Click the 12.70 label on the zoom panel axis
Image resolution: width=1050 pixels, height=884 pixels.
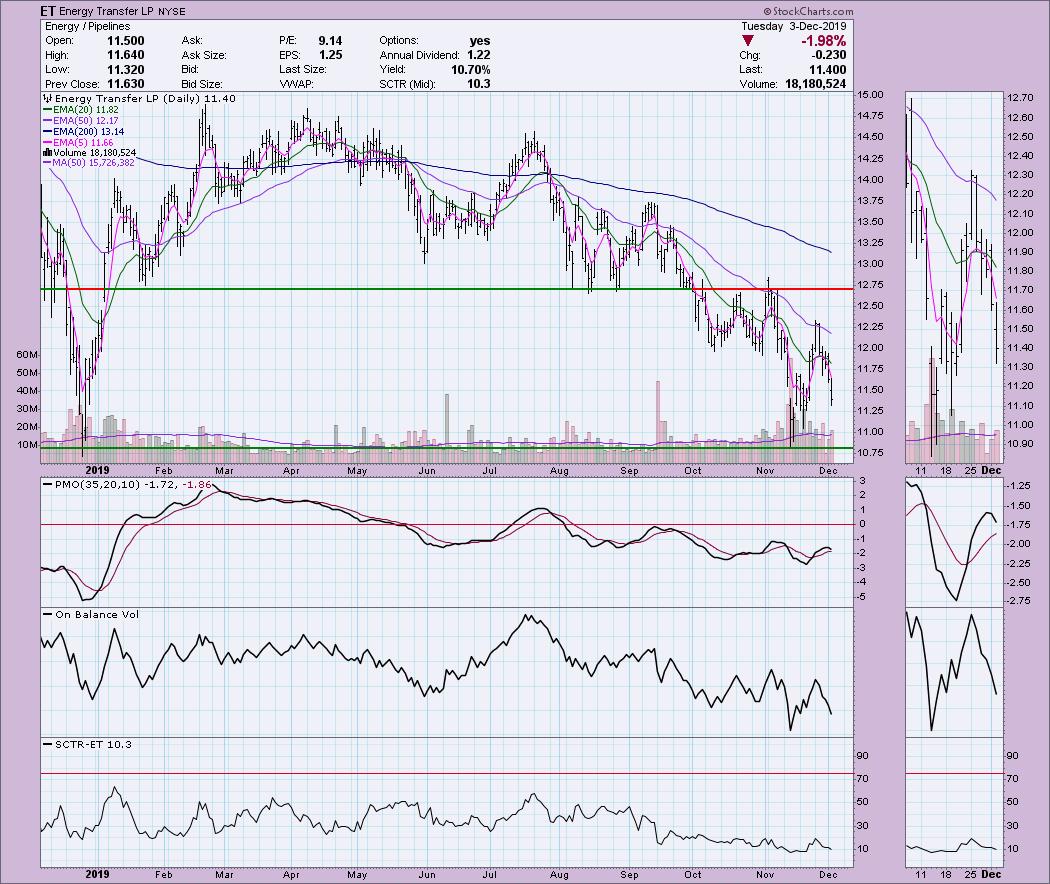pos(1019,98)
